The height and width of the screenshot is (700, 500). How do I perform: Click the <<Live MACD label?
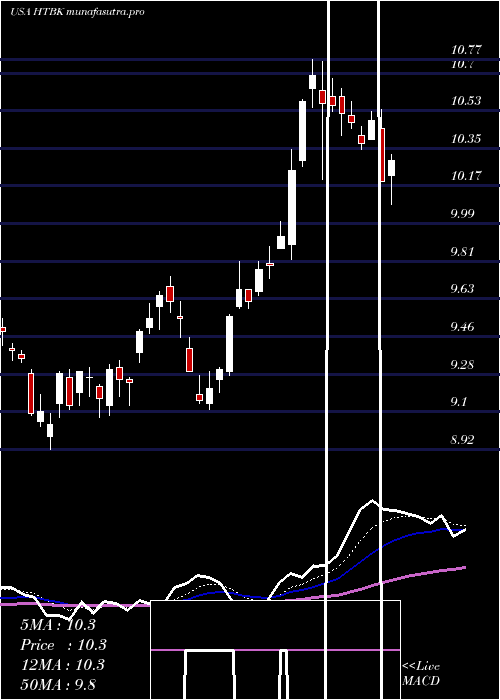tap(421, 673)
